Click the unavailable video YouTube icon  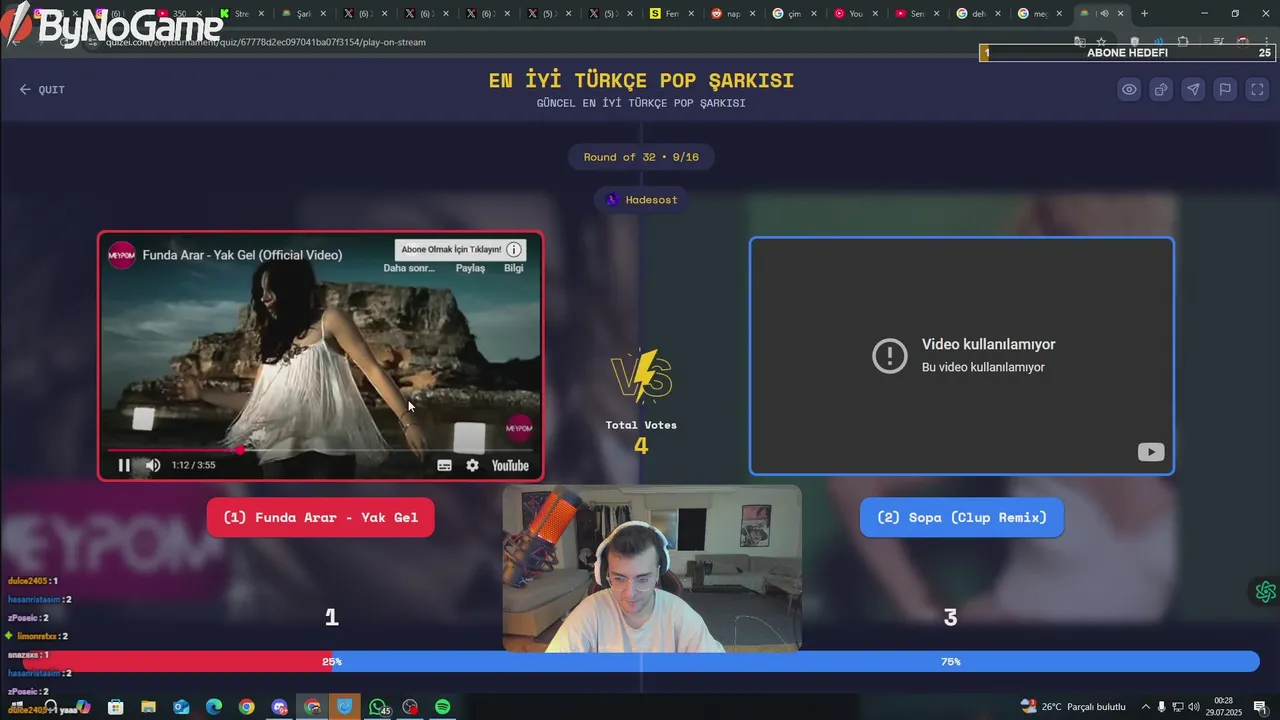tap(1151, 452)
